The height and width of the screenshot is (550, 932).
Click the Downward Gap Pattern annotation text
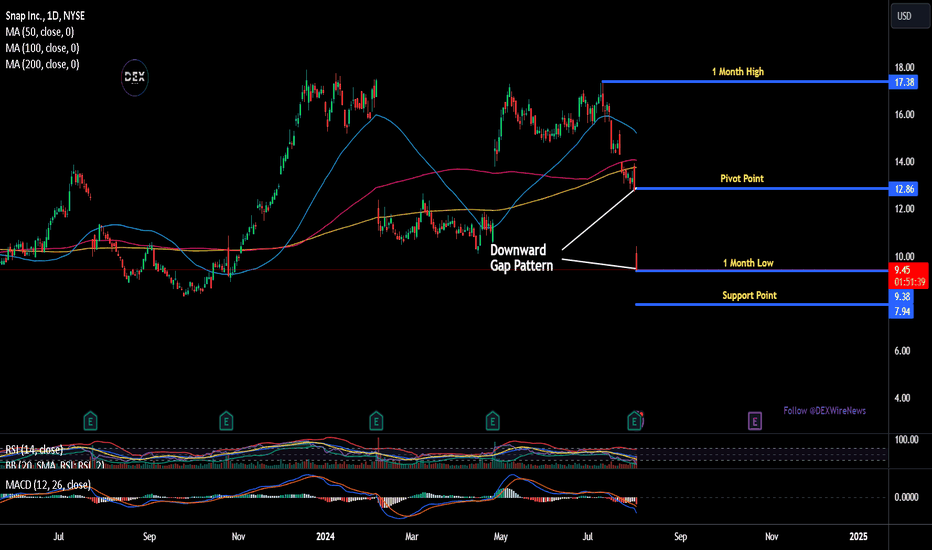point(521,257)
